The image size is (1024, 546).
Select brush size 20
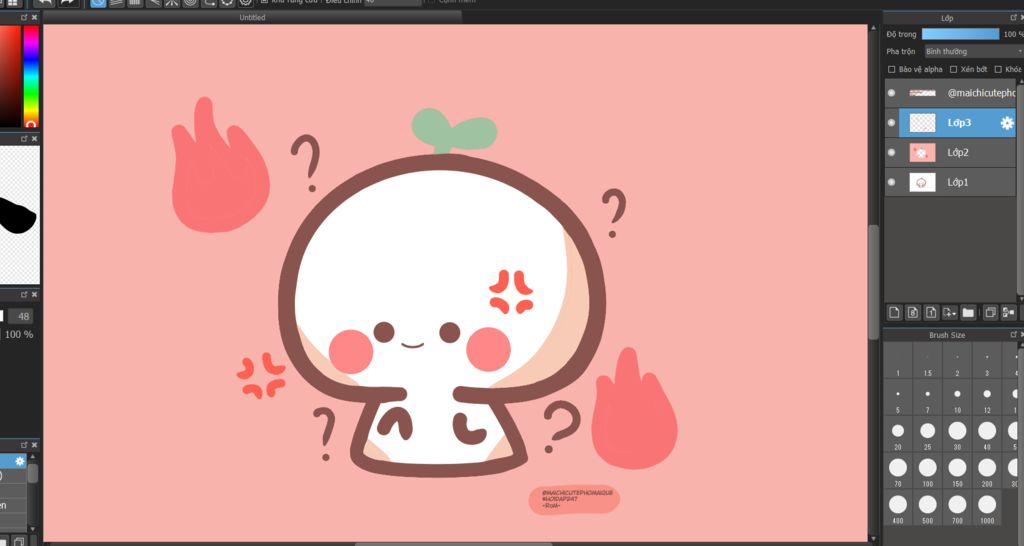[x=898, y=434]
